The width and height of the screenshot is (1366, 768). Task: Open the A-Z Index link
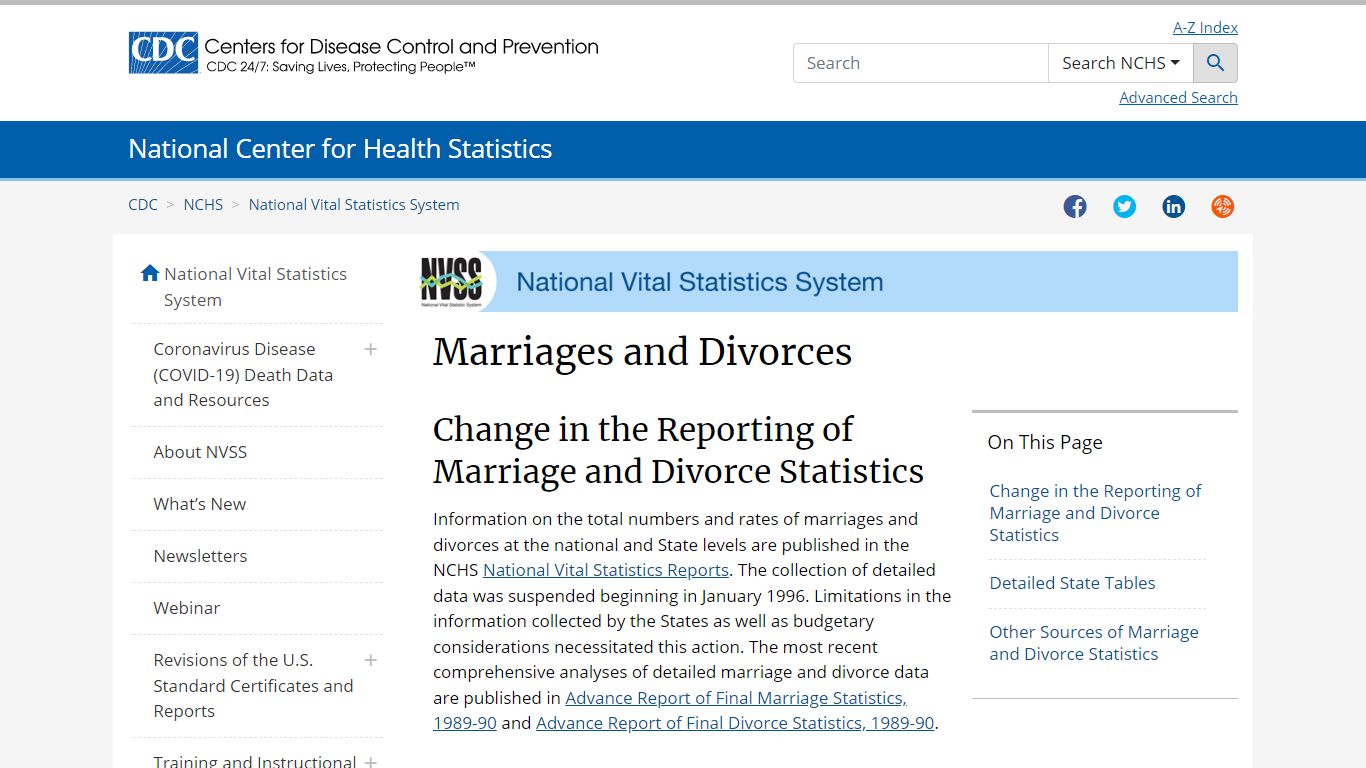click(1205, 28)
